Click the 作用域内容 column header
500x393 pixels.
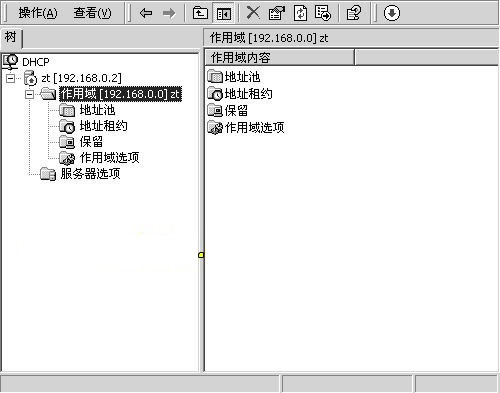(x=279, y=57)
